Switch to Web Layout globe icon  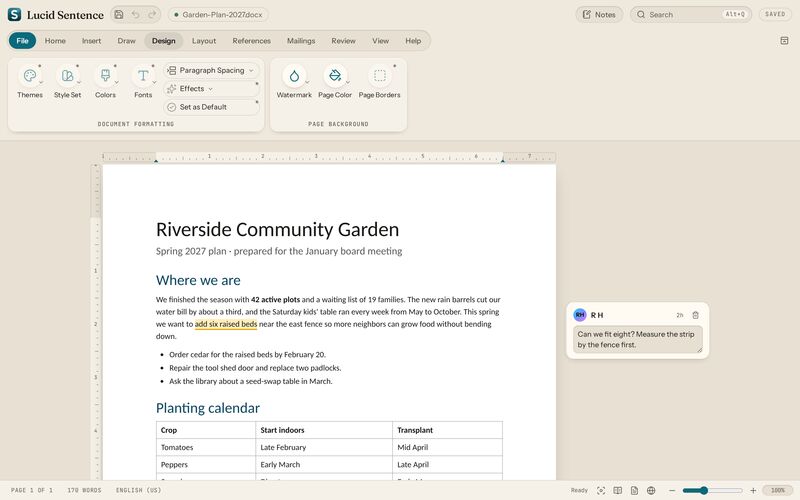[x=651, y=490]
